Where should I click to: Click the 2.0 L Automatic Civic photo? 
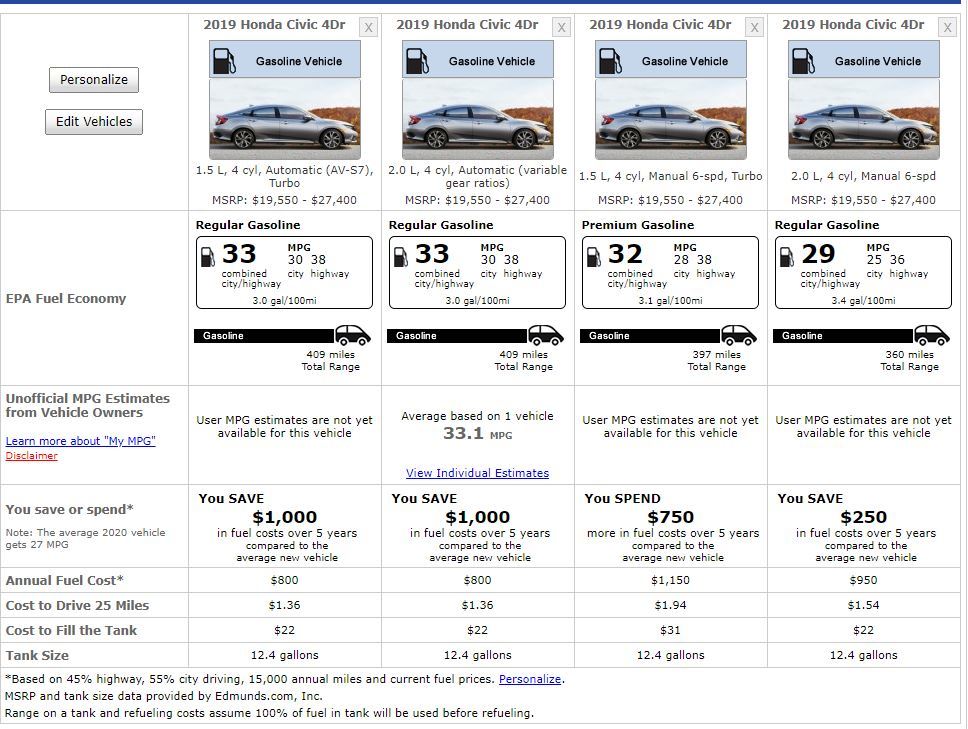pos(478,119)
